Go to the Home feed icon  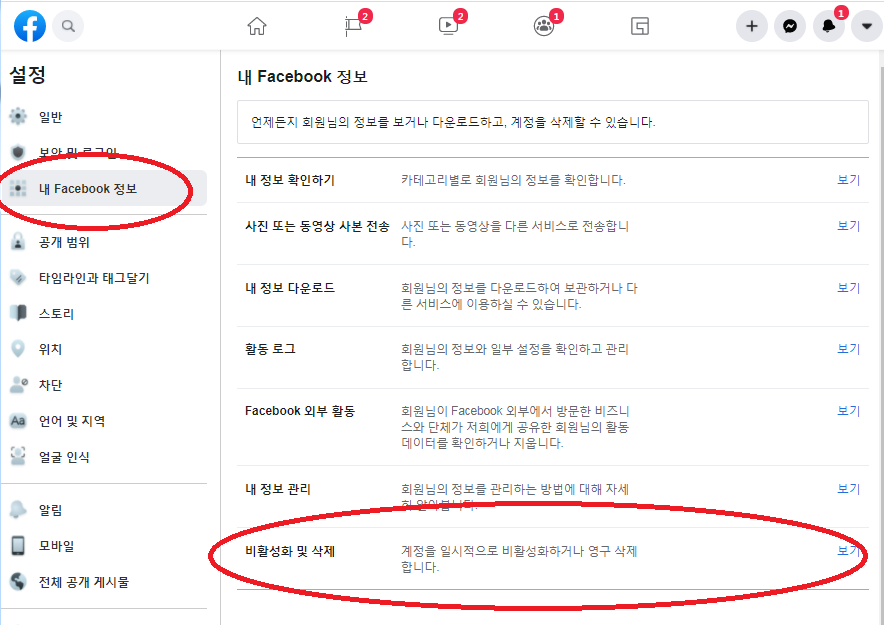(x=257, y=26)
